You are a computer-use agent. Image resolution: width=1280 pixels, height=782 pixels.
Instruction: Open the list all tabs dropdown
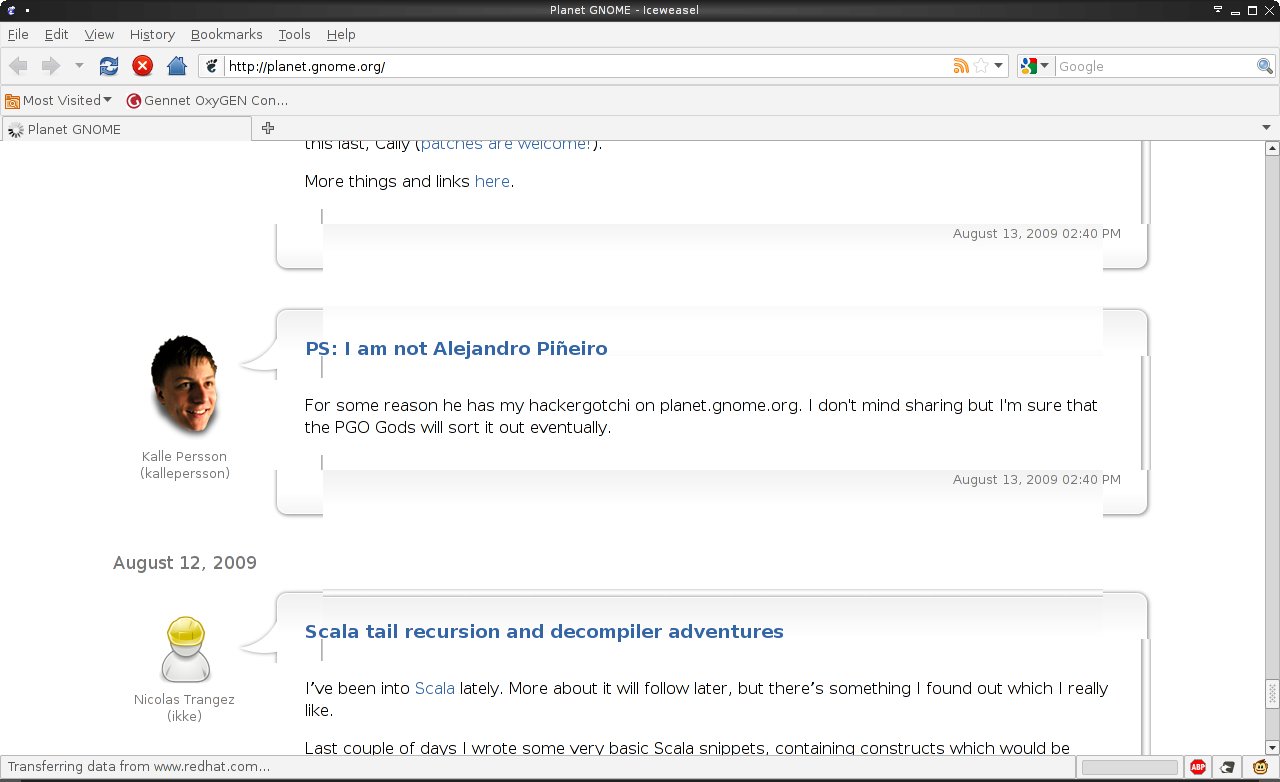(1267, 128)
